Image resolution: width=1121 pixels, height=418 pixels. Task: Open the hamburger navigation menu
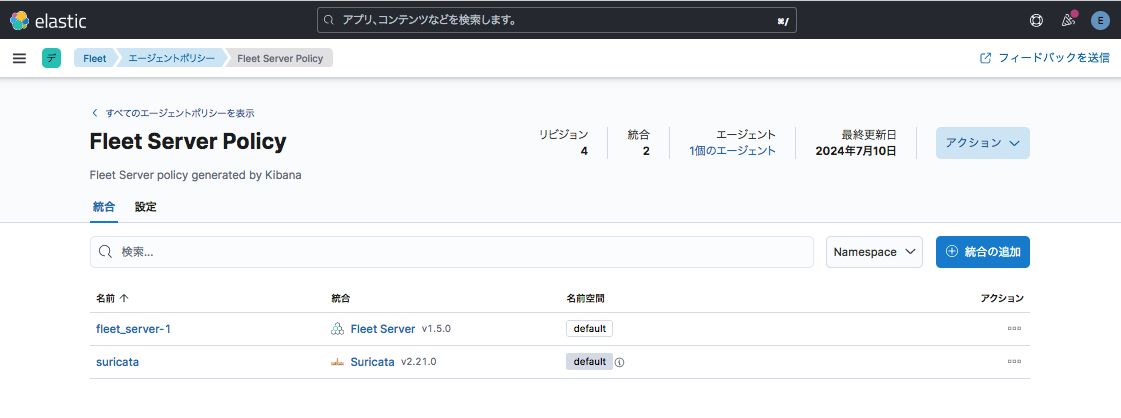coord(19,58)
